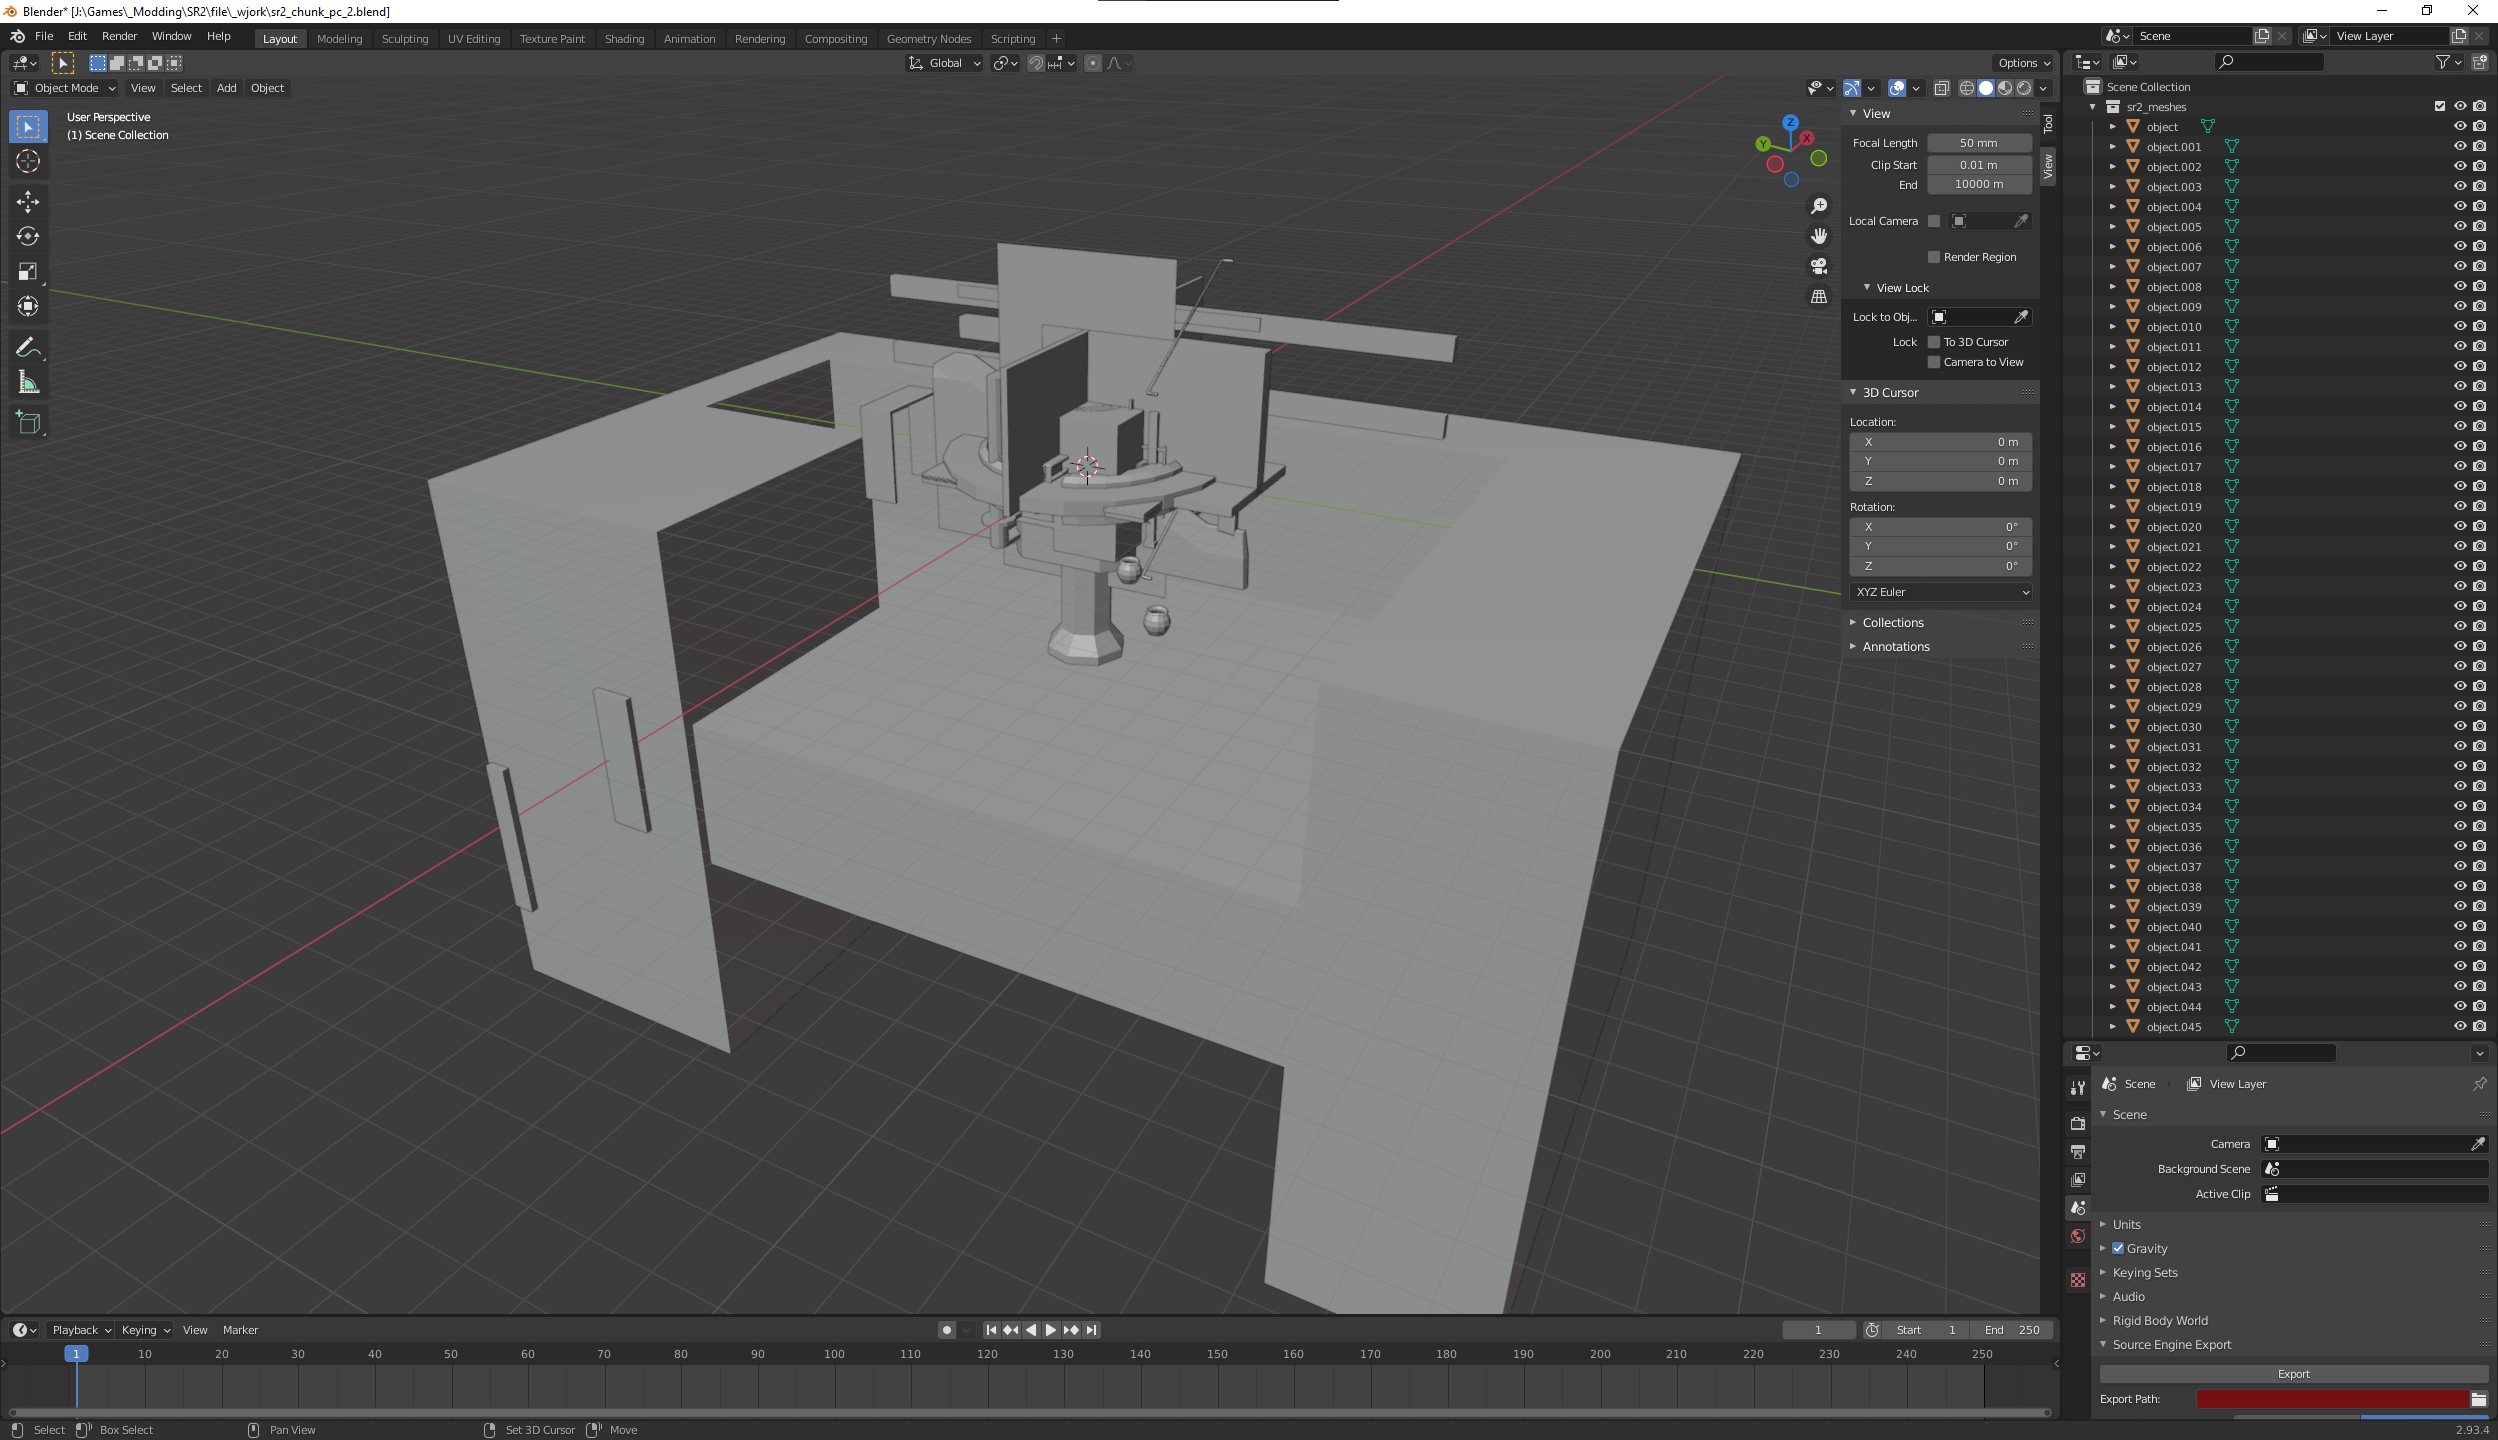Open the File menu
Viewport: 2498px width, 1440px height.
(x=44, y=36)
